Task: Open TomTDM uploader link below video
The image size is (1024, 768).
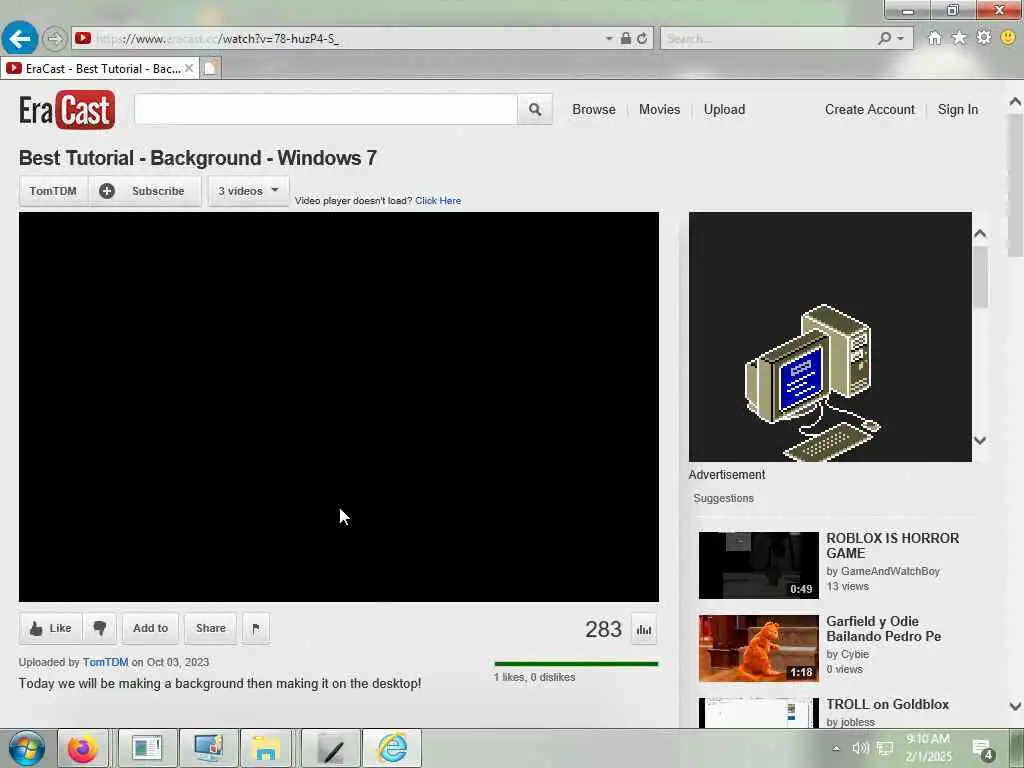Action: pos(105,662)
